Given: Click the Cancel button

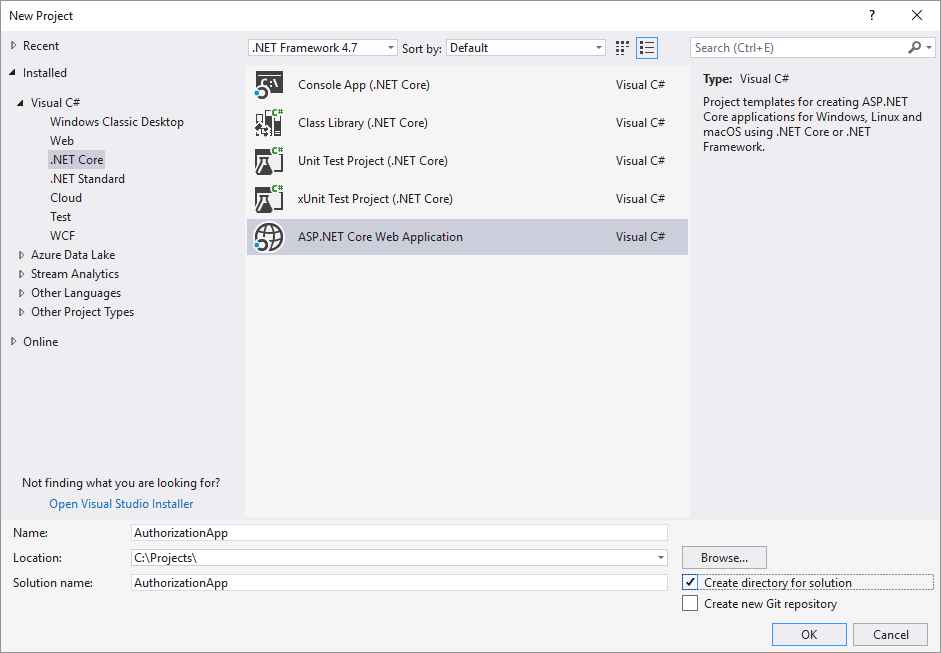Looking at the screenshot, I should (x=891, y=634).
